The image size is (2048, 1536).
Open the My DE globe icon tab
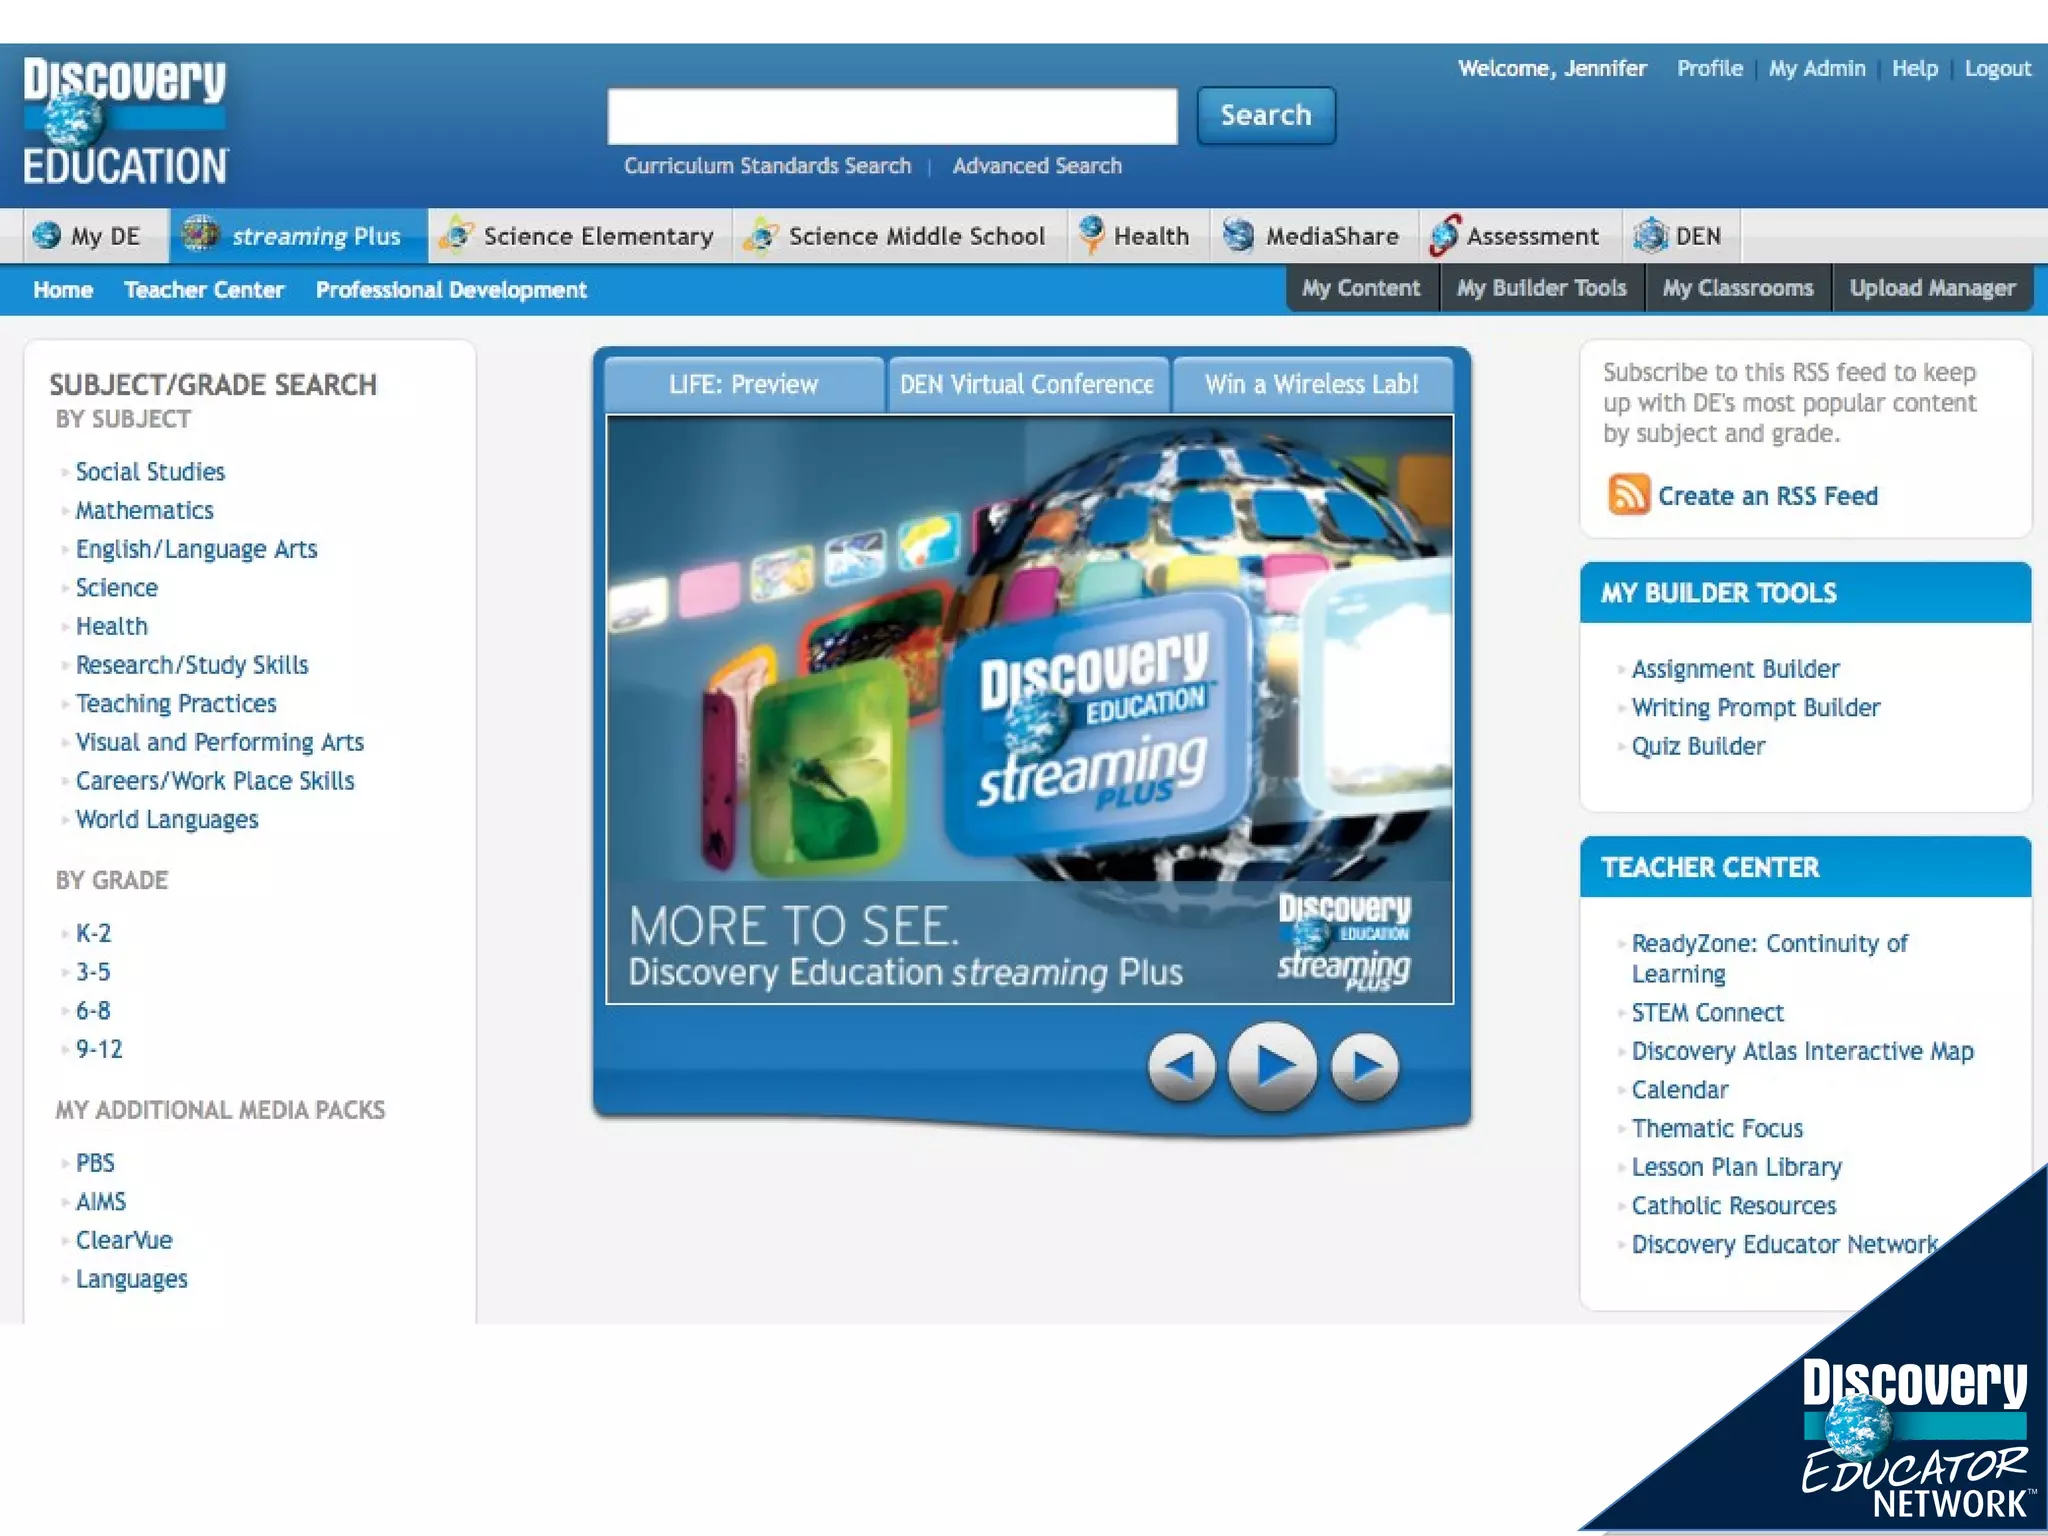point(46,236)
